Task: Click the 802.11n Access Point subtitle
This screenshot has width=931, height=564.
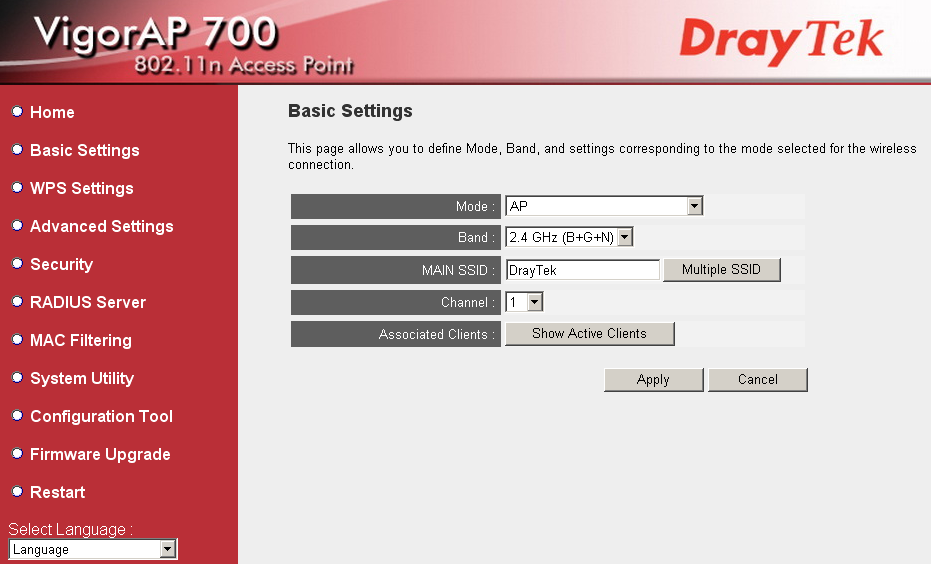Action: [x=244, y=65]
